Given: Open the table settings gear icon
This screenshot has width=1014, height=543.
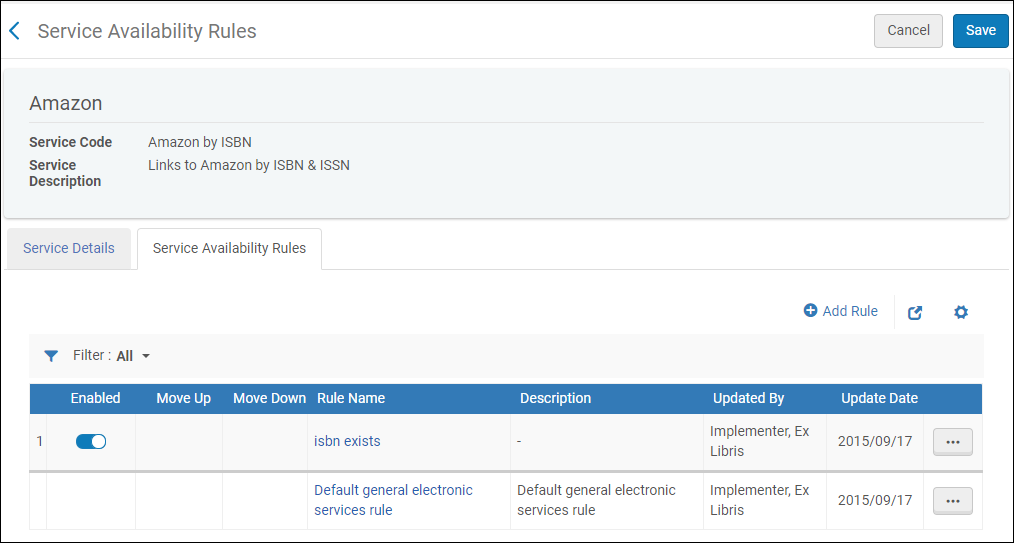Looking at the screenshot, I should (961, 312).
